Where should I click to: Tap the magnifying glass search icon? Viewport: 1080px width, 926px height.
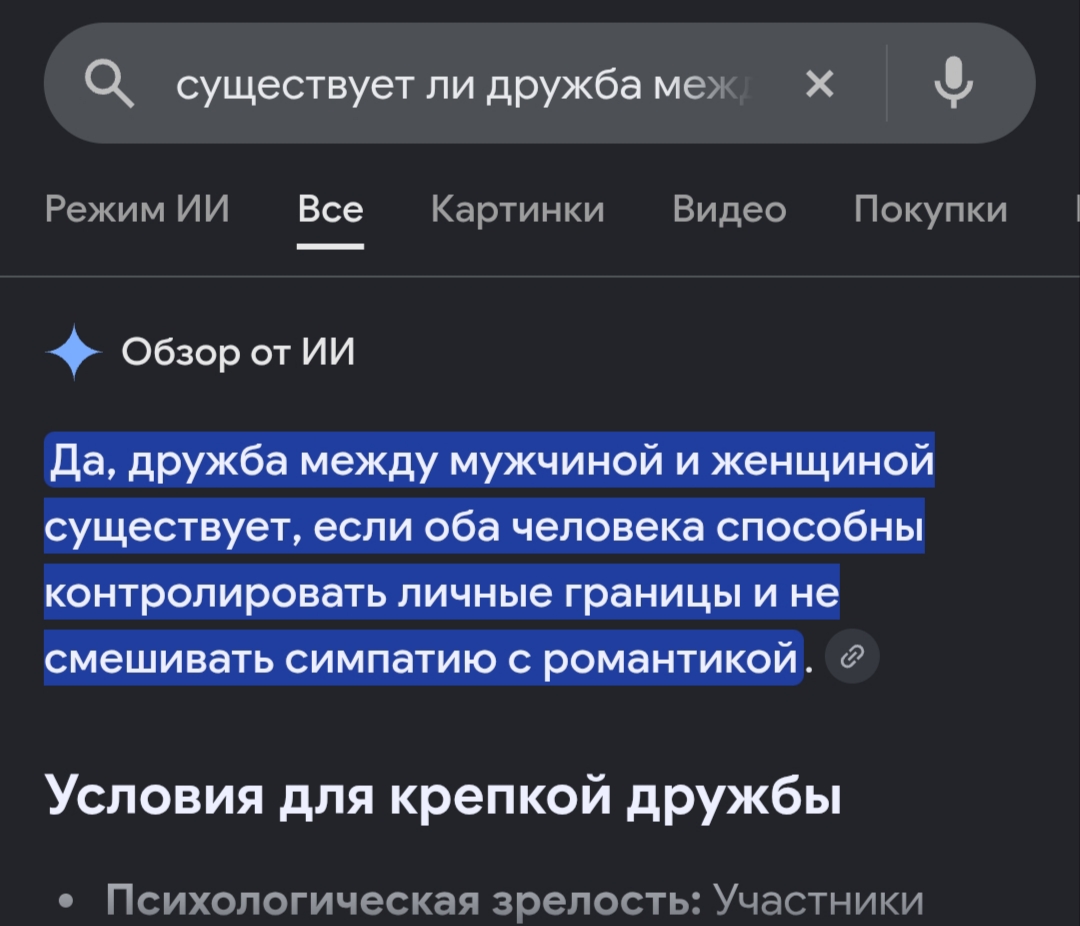109,83
